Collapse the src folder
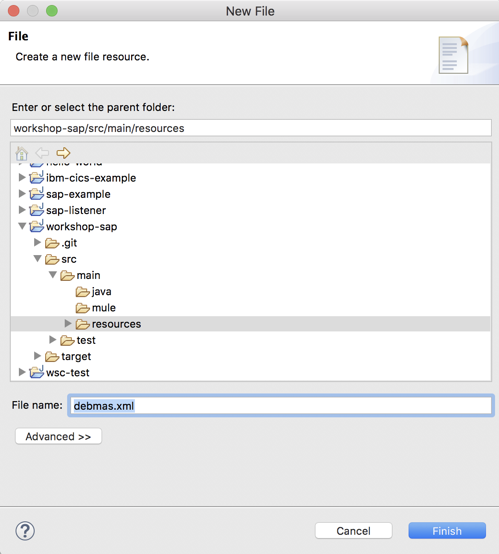Screen dimensions: 499x554 click(x=37, y=259)
